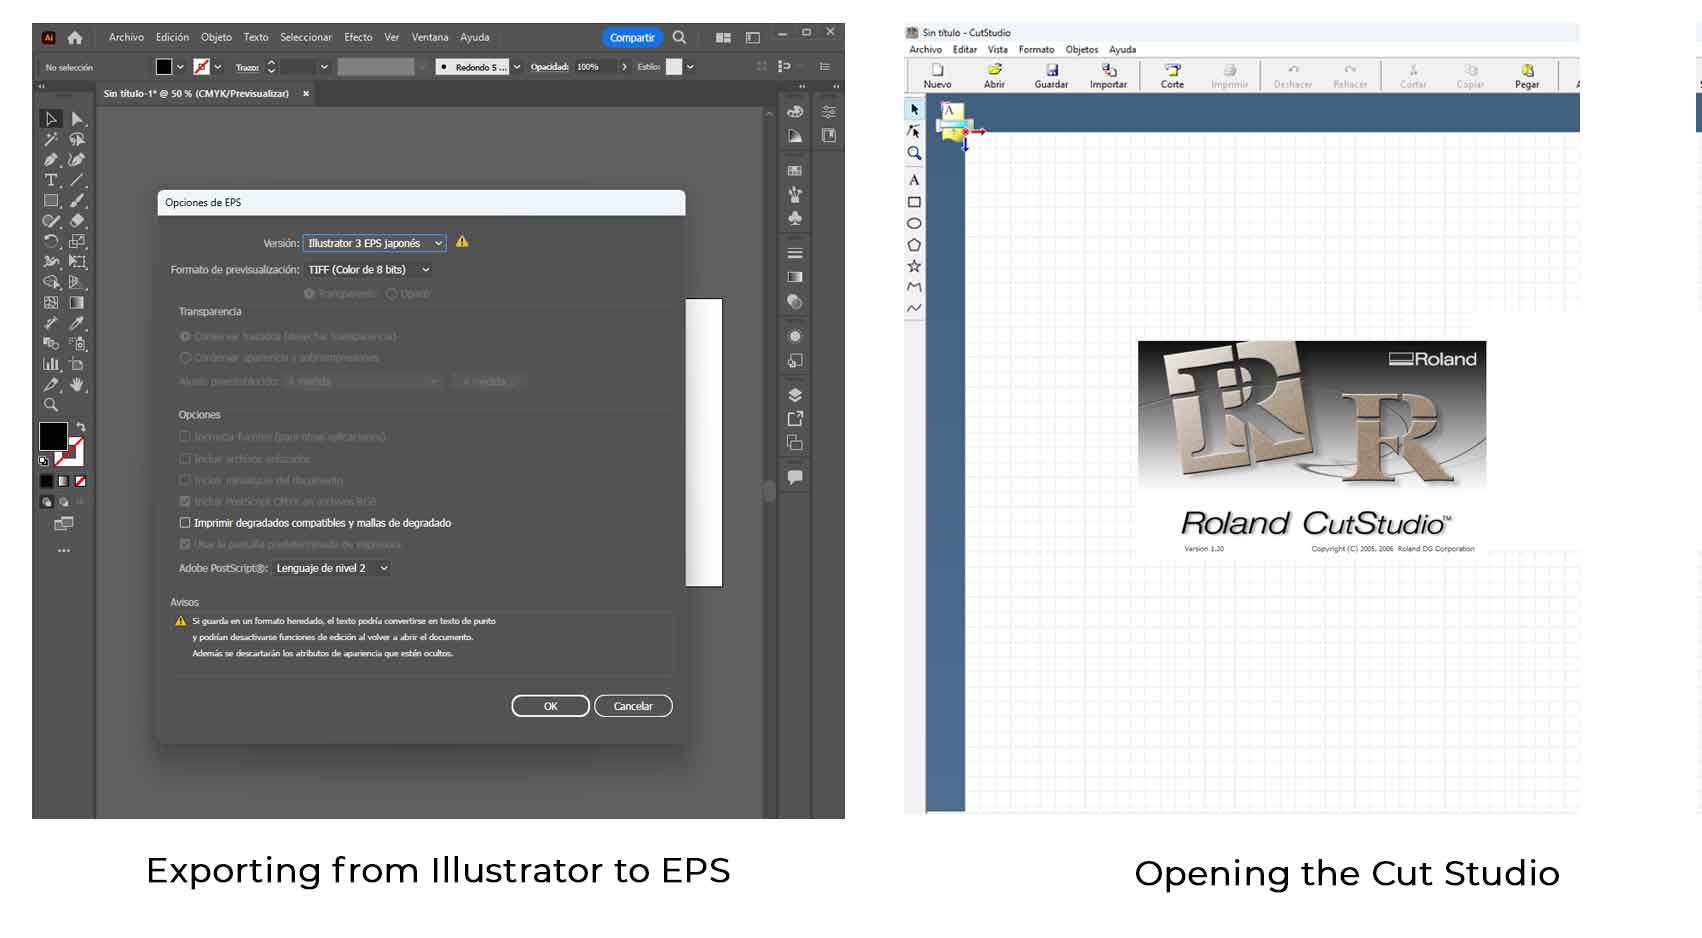
Task: Click Importar in the CutStudio toolbar
Action: pyautogui.click(x=1108, y=76)
